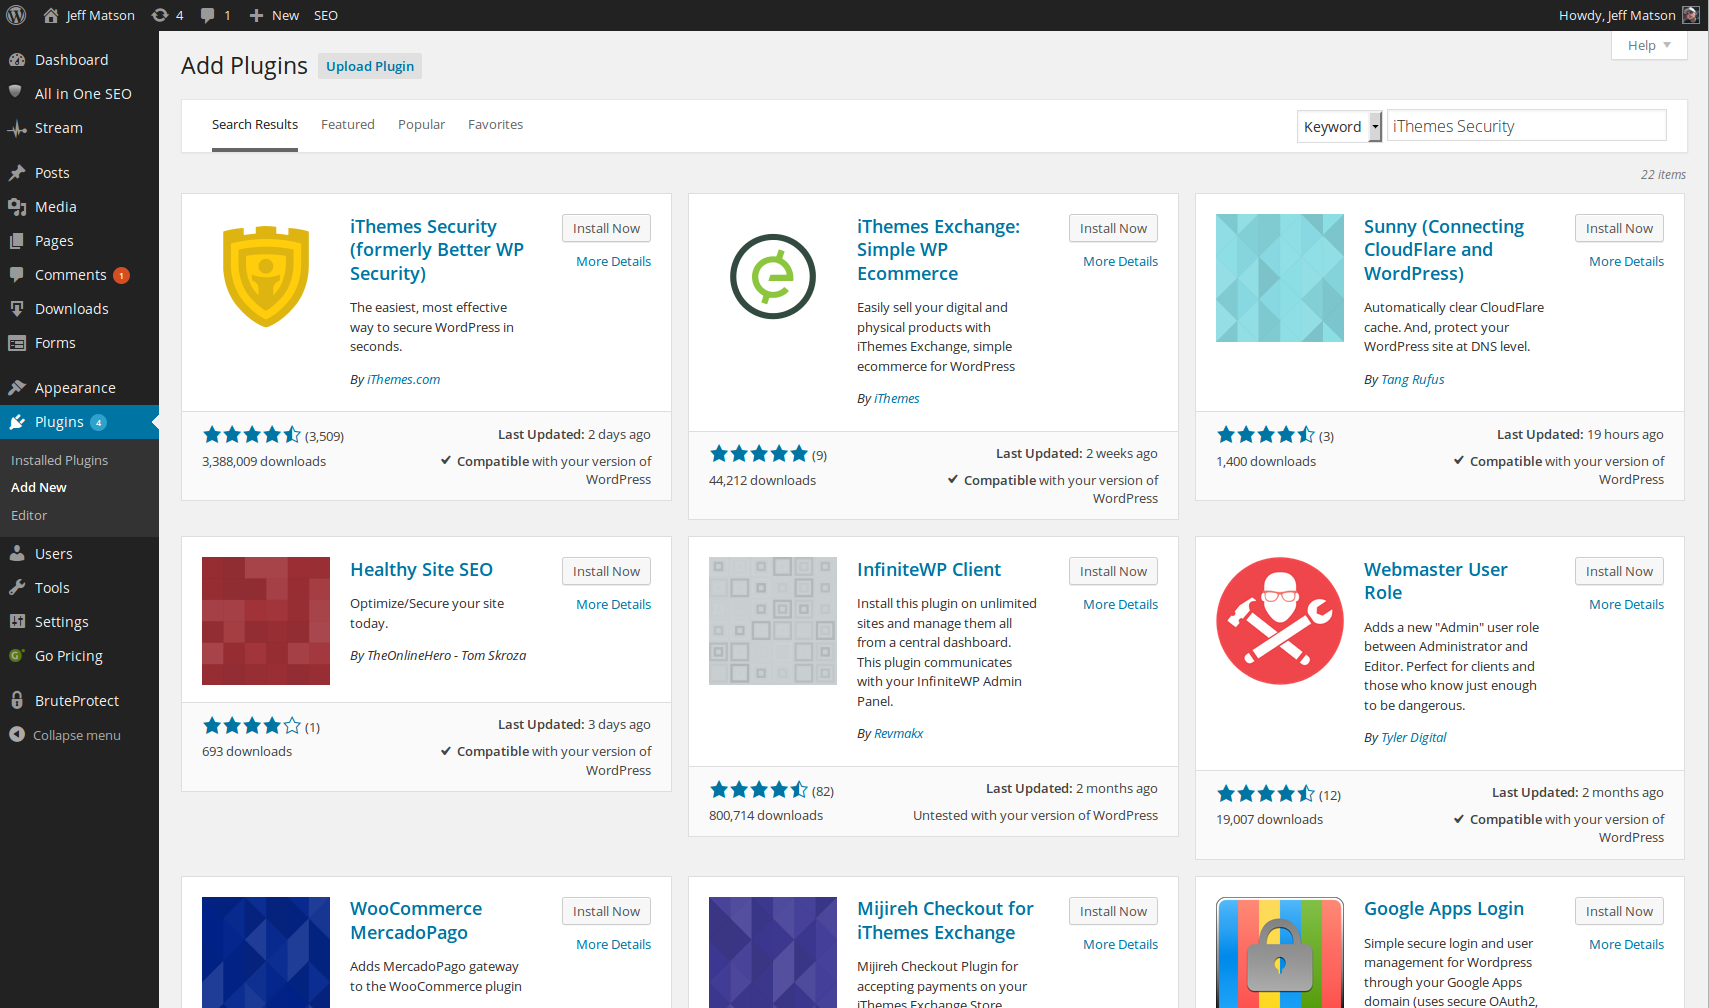Click the Settings icon in sidebar
Viewport: 1709px width, 1008px height.
tap(17, 622)
